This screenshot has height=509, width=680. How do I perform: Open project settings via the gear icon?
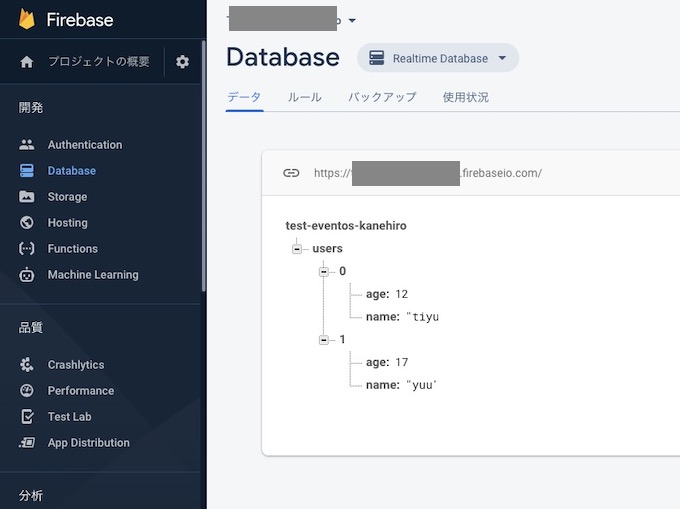tap(182, 62)
